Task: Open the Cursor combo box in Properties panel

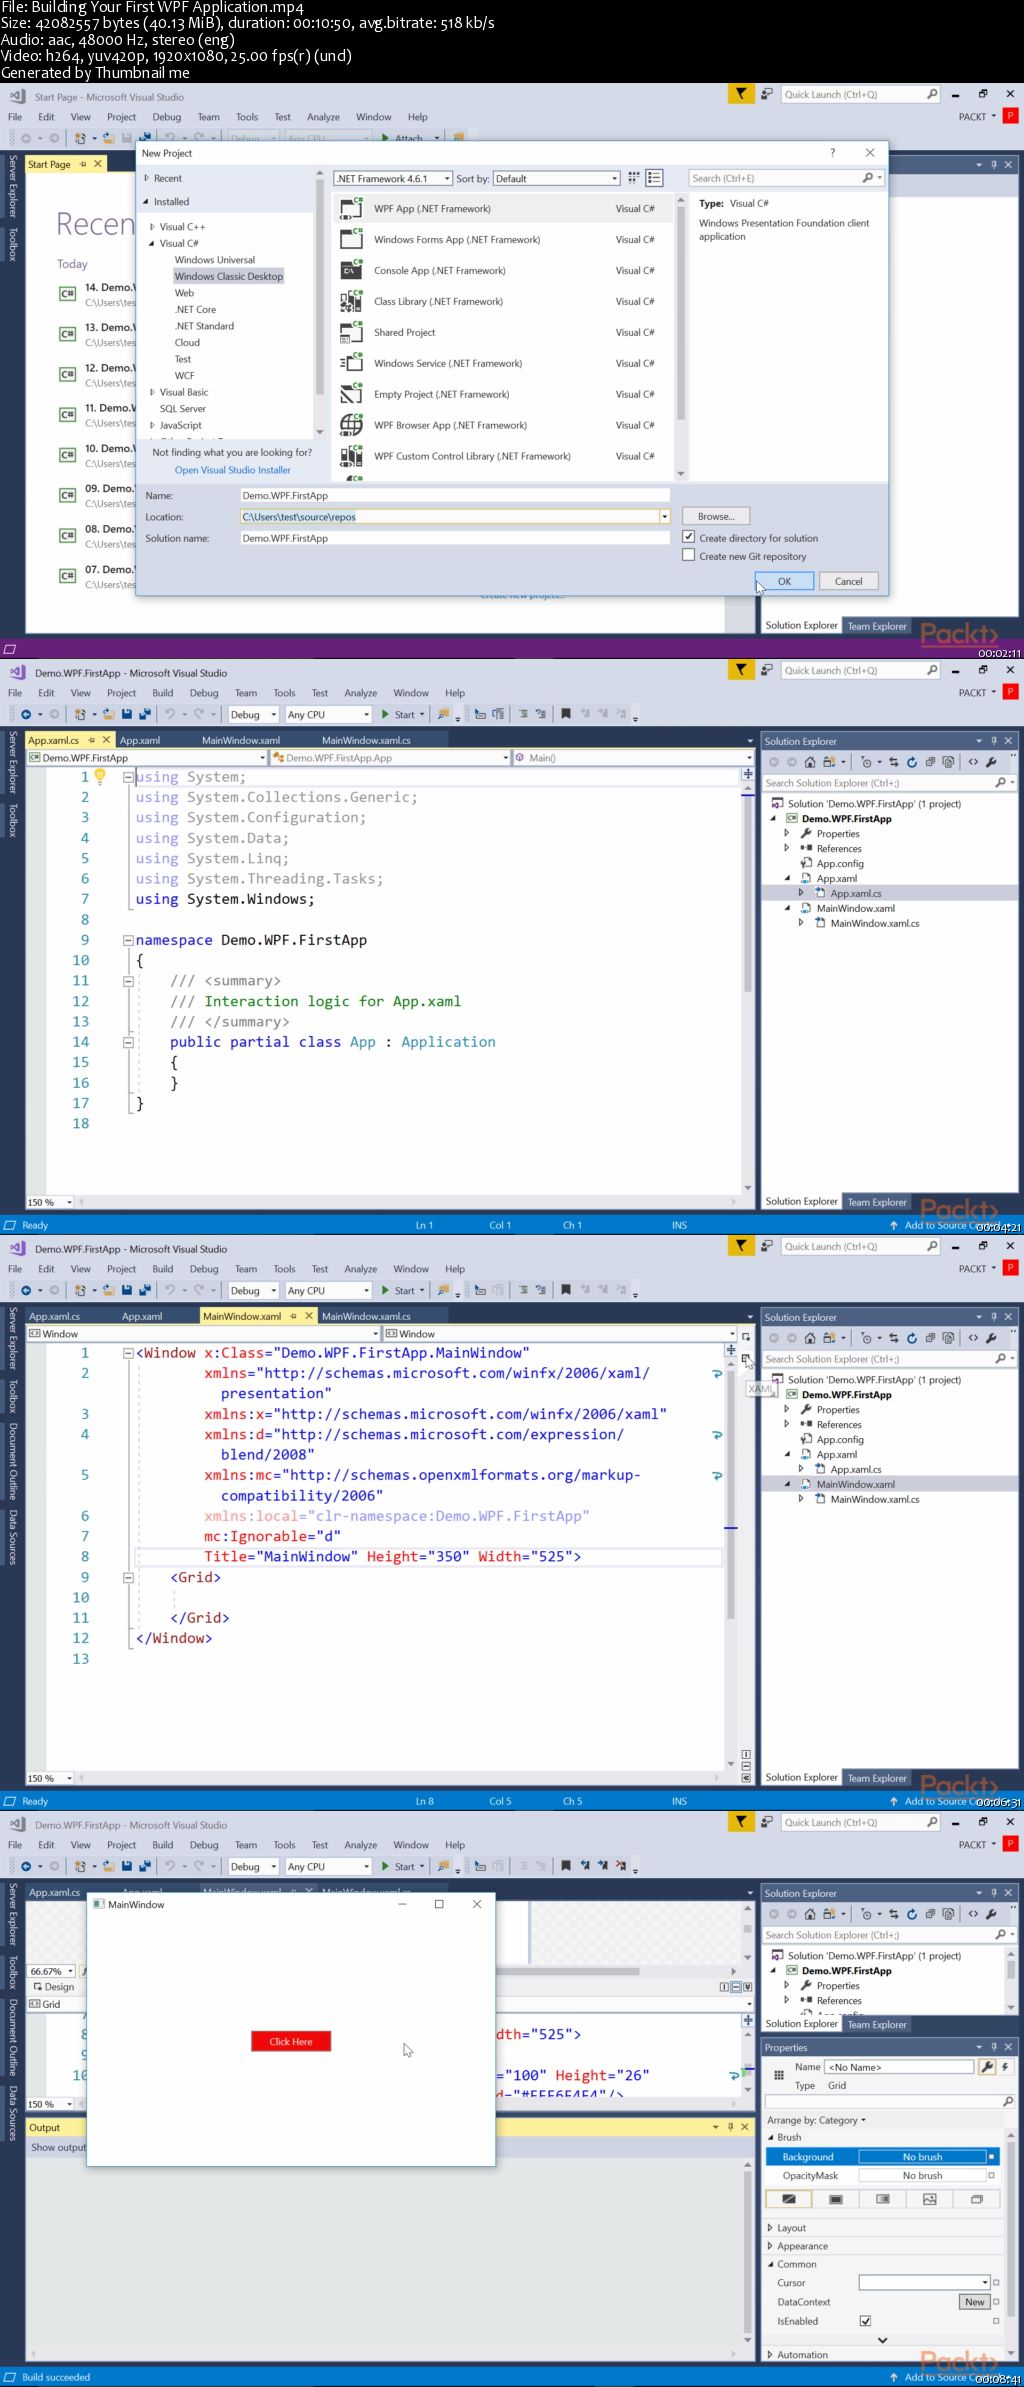Action: click(x=924, y=2282)
